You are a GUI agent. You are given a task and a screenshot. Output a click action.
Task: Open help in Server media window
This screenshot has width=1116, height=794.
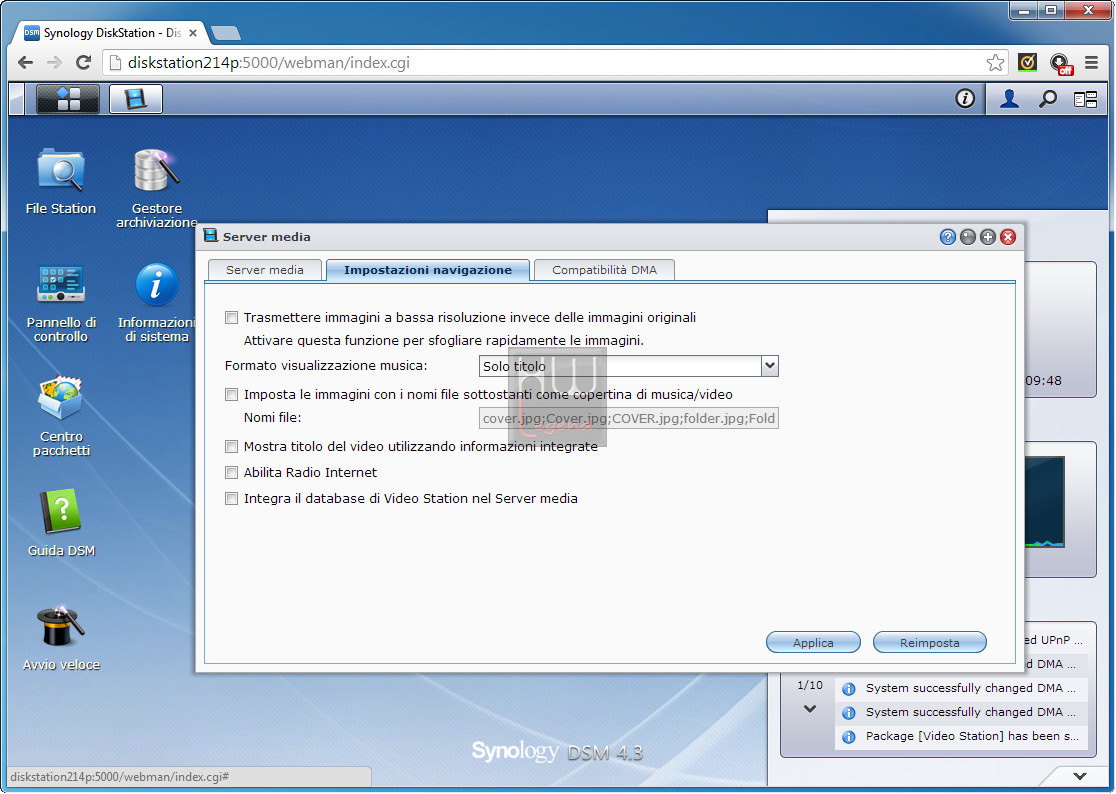(947, 237)
